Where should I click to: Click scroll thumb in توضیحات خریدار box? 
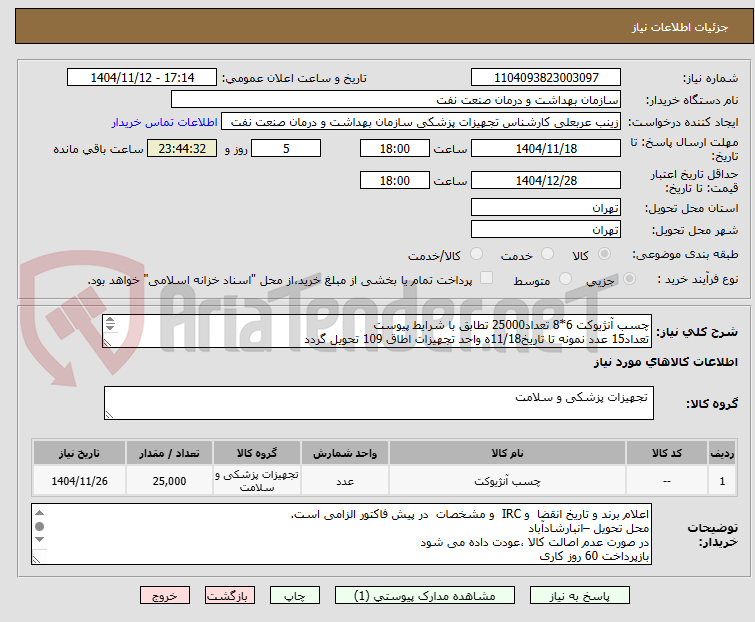(x=39, y=526)
